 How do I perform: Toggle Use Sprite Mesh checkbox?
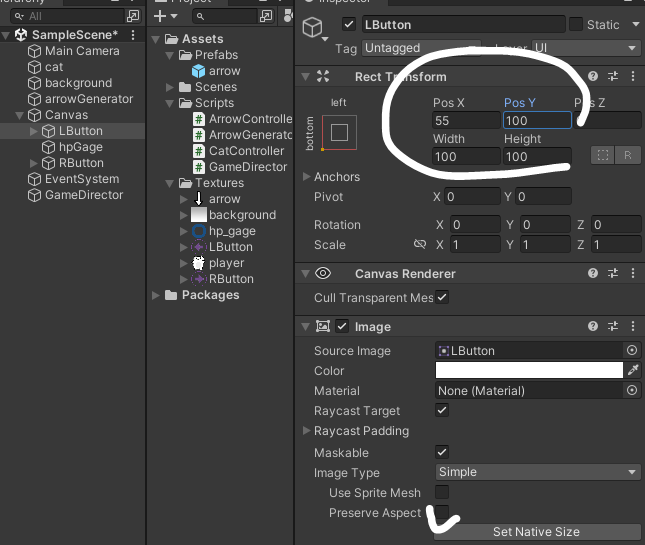[x=442, y=492]
